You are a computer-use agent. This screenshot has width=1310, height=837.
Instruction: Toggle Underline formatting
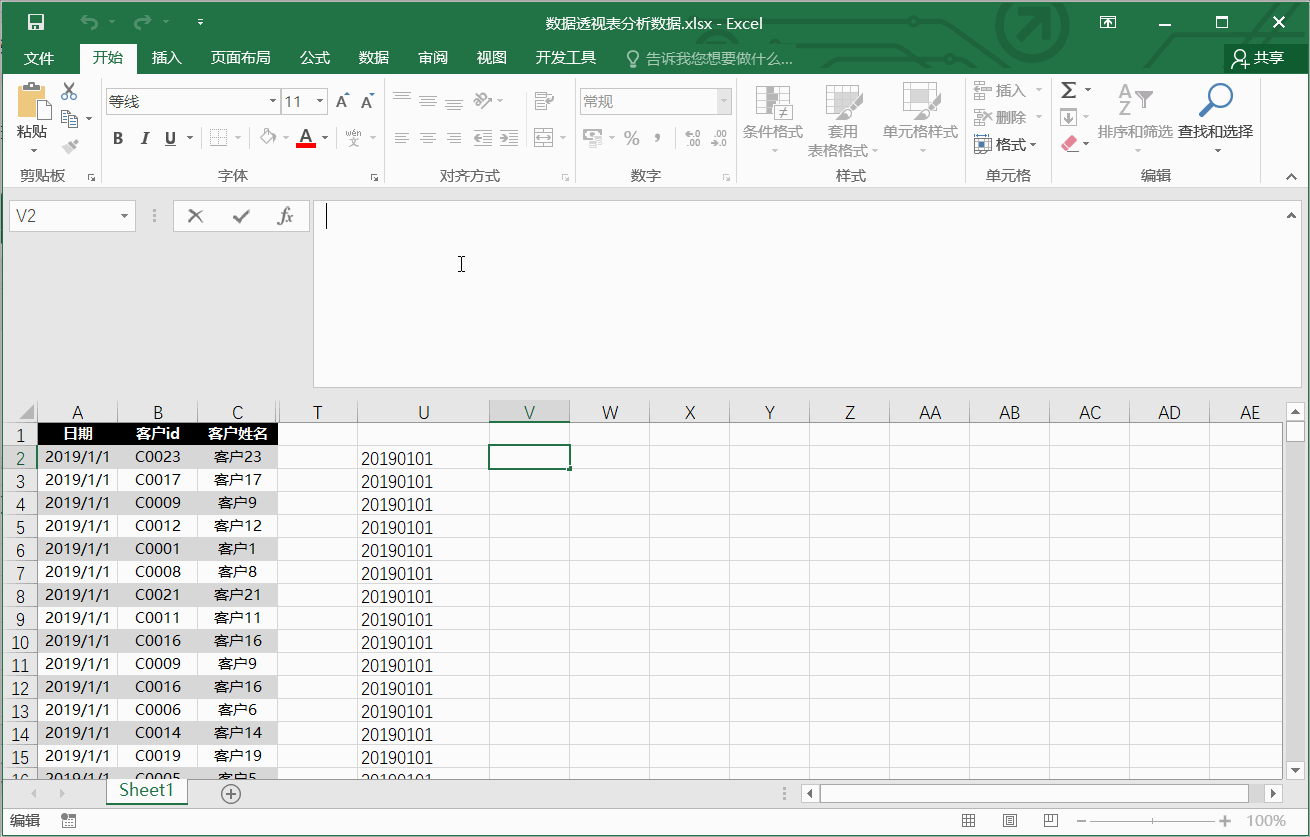[170, 138]
